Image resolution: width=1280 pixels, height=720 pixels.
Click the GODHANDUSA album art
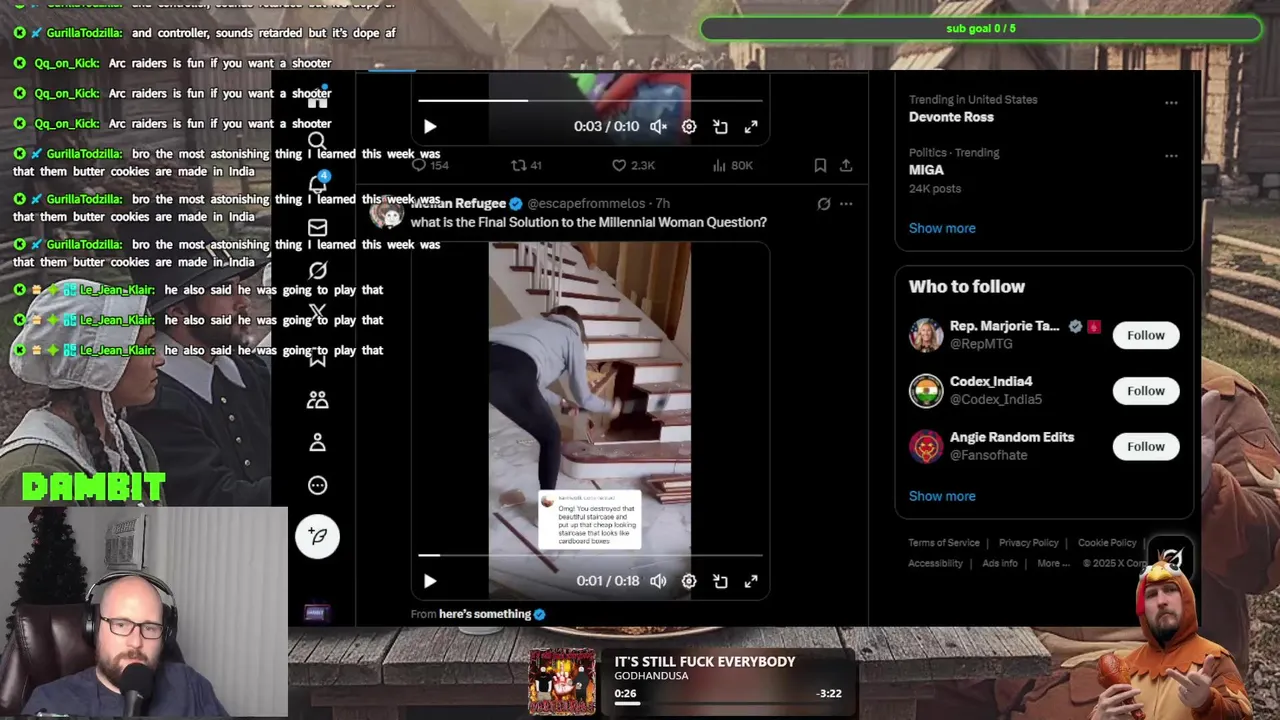562,683
